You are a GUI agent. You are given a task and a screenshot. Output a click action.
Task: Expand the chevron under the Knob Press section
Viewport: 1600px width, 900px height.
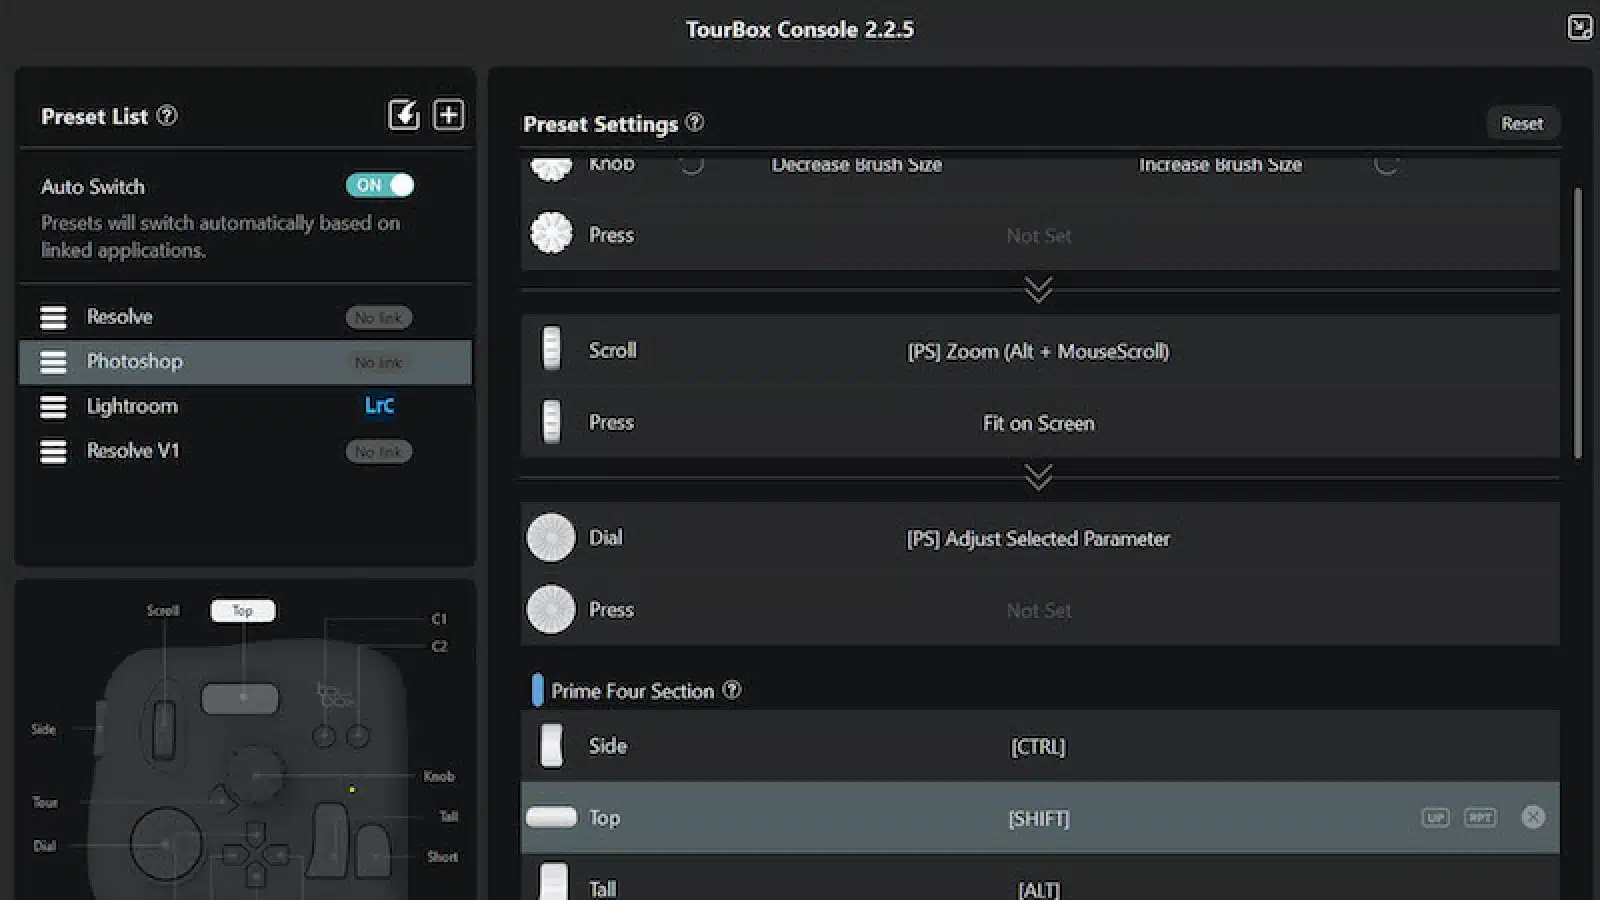pyautogui.click(x=1038, y=290)
